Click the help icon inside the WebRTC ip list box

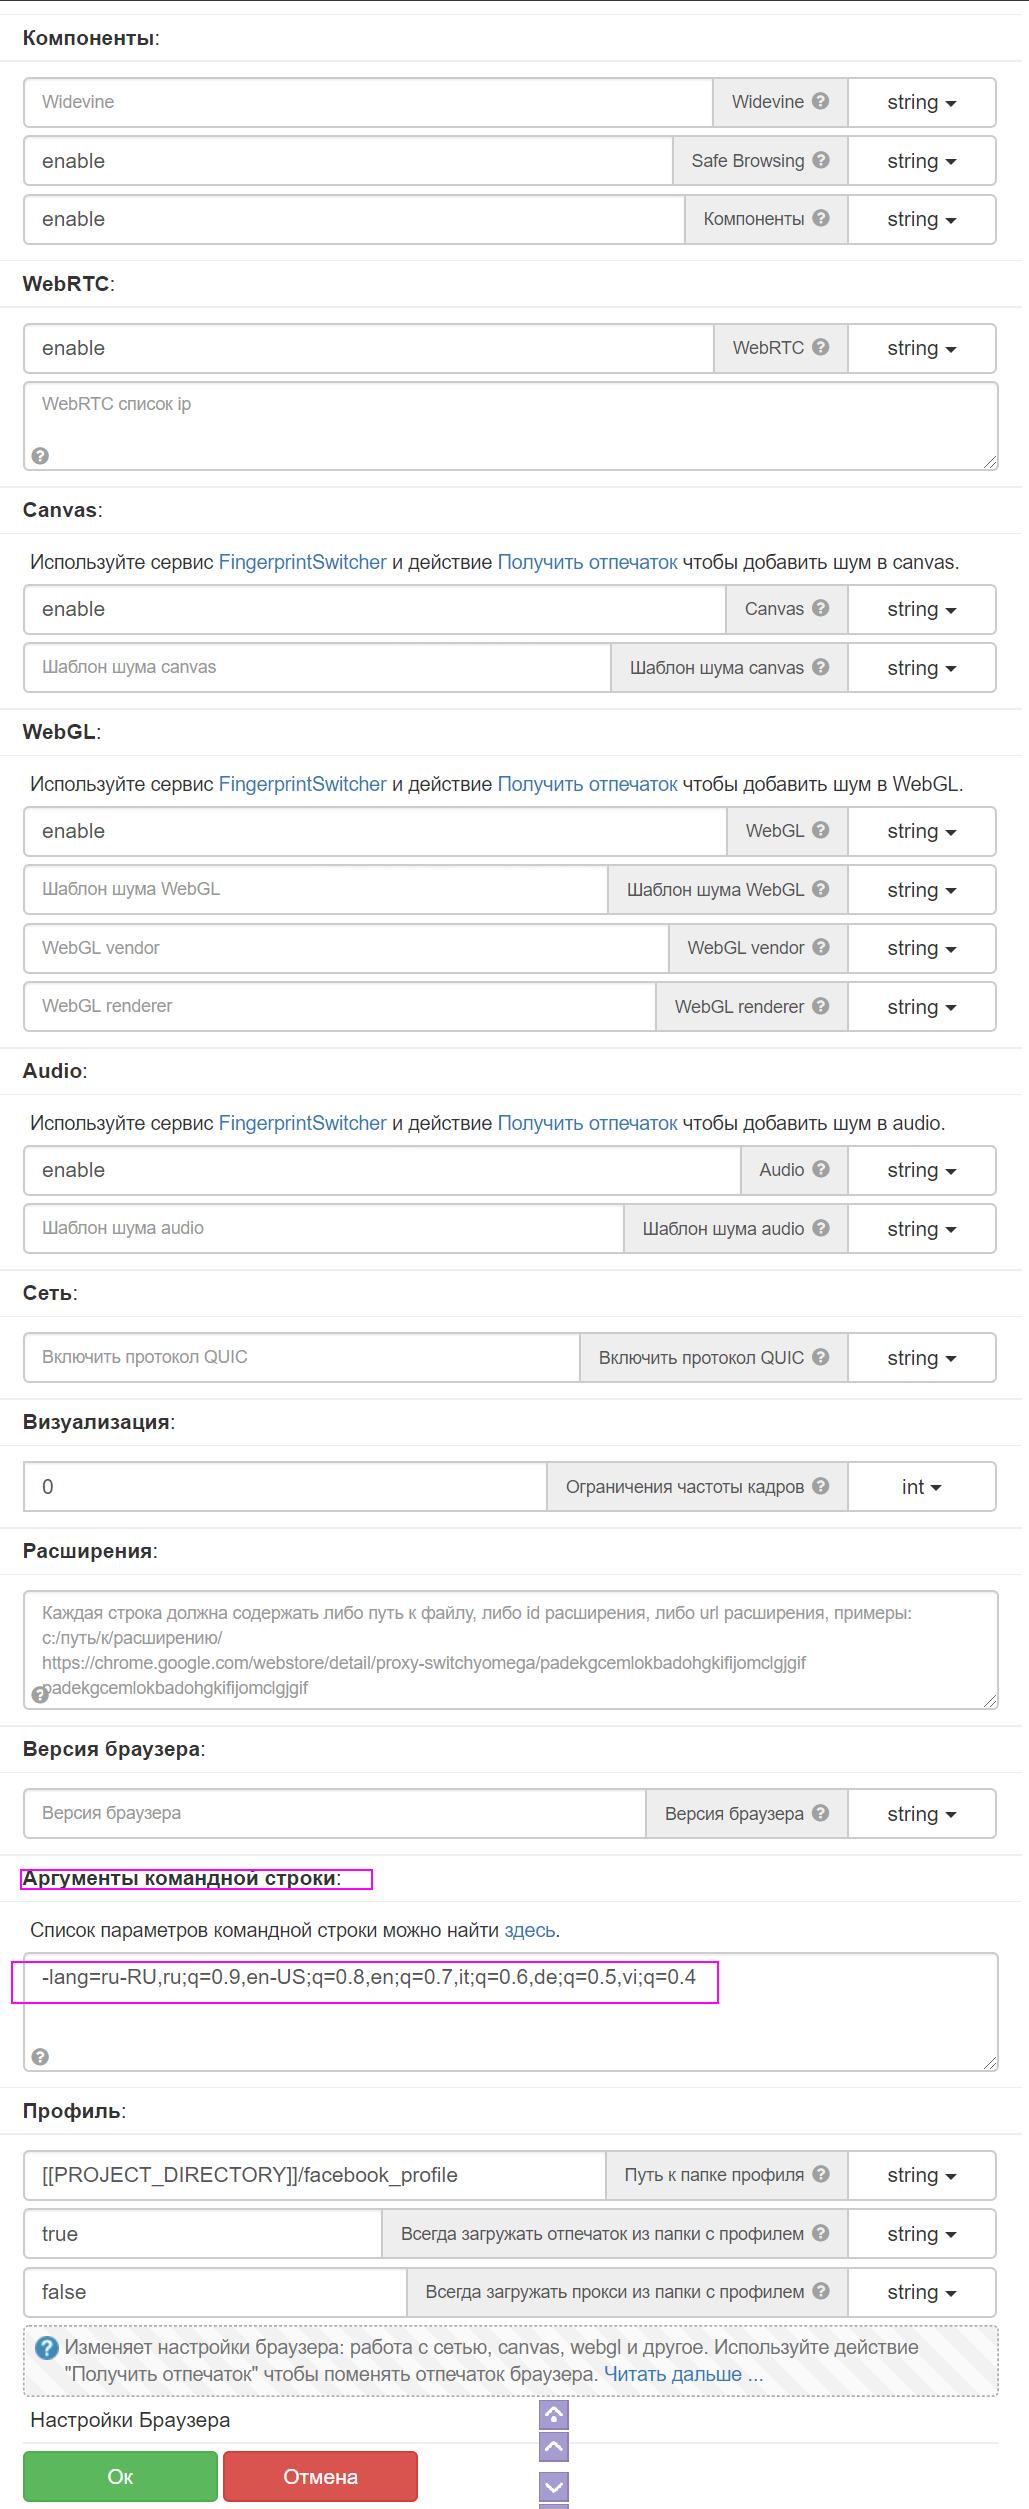pos(40,456)
